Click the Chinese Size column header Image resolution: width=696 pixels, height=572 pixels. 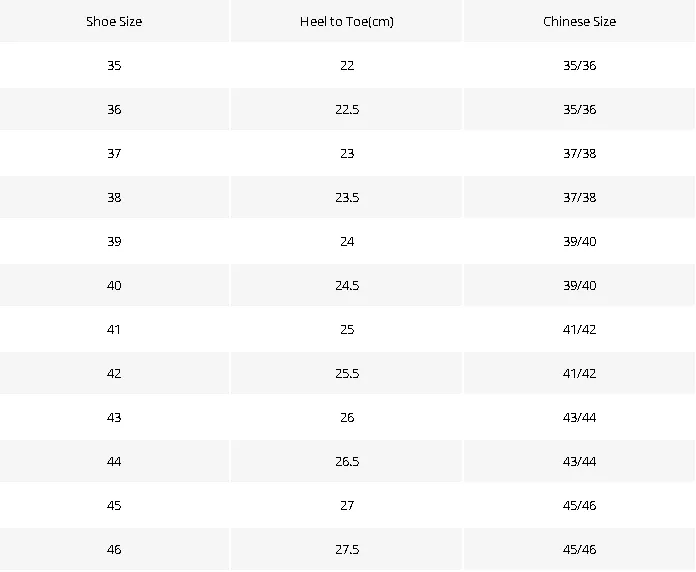pos(579,21)
